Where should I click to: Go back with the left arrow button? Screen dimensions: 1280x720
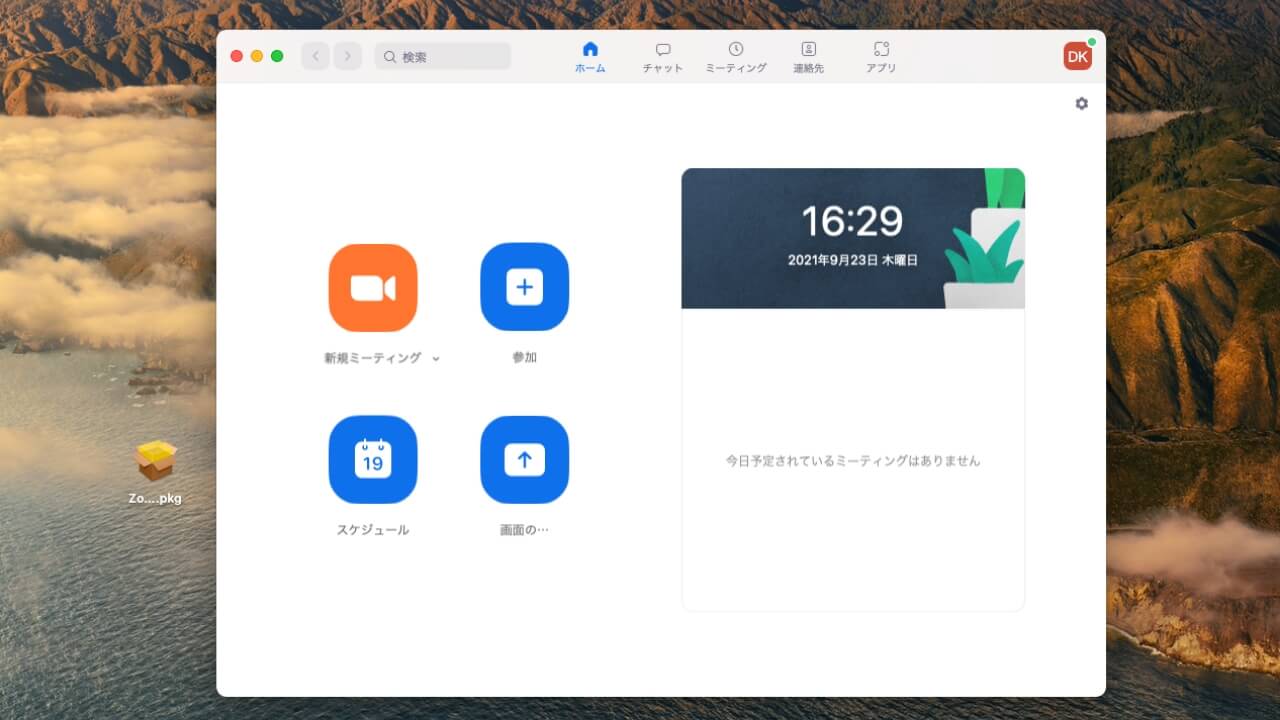tap(316, 56)
